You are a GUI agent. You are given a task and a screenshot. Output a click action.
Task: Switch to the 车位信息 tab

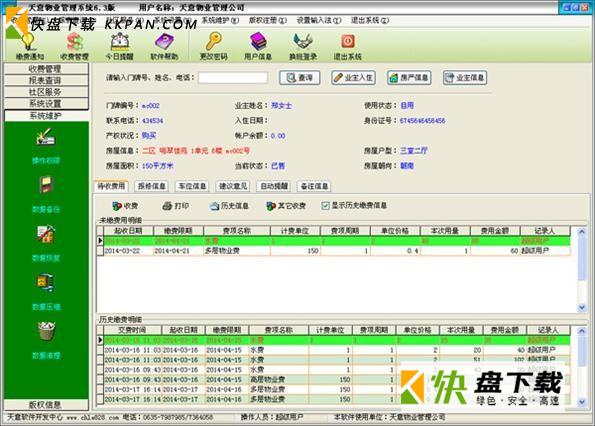coord(192,186)
